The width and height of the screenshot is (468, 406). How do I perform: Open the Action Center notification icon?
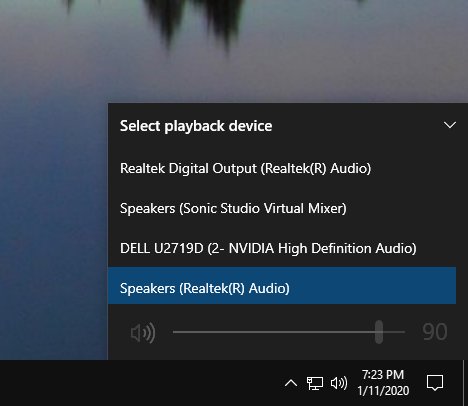coord(435,383)
